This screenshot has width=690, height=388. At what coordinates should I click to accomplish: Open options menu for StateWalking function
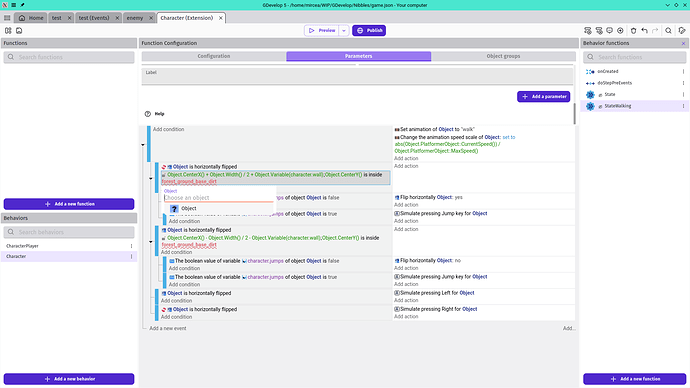pyautogui.click(x=683, y=106)
